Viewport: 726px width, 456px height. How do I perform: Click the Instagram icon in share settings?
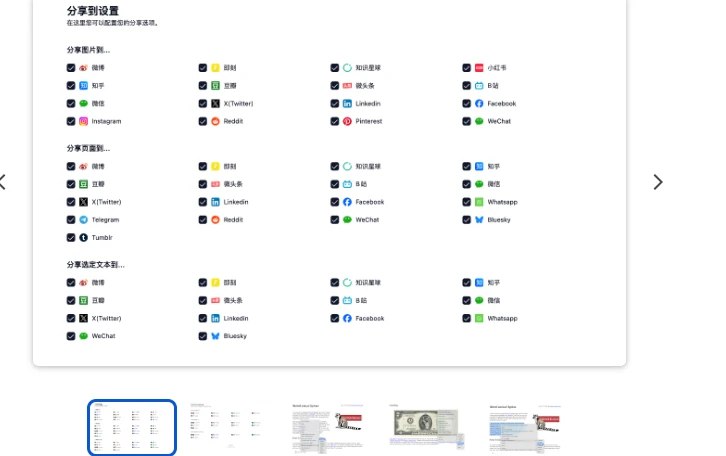click(84, 121)
